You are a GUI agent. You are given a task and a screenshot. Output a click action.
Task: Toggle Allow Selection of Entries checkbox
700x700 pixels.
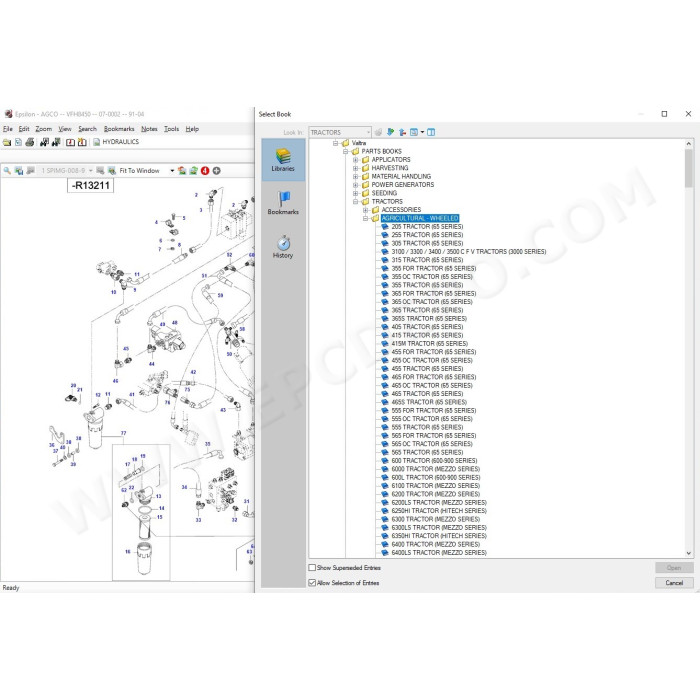click(312, 583)
